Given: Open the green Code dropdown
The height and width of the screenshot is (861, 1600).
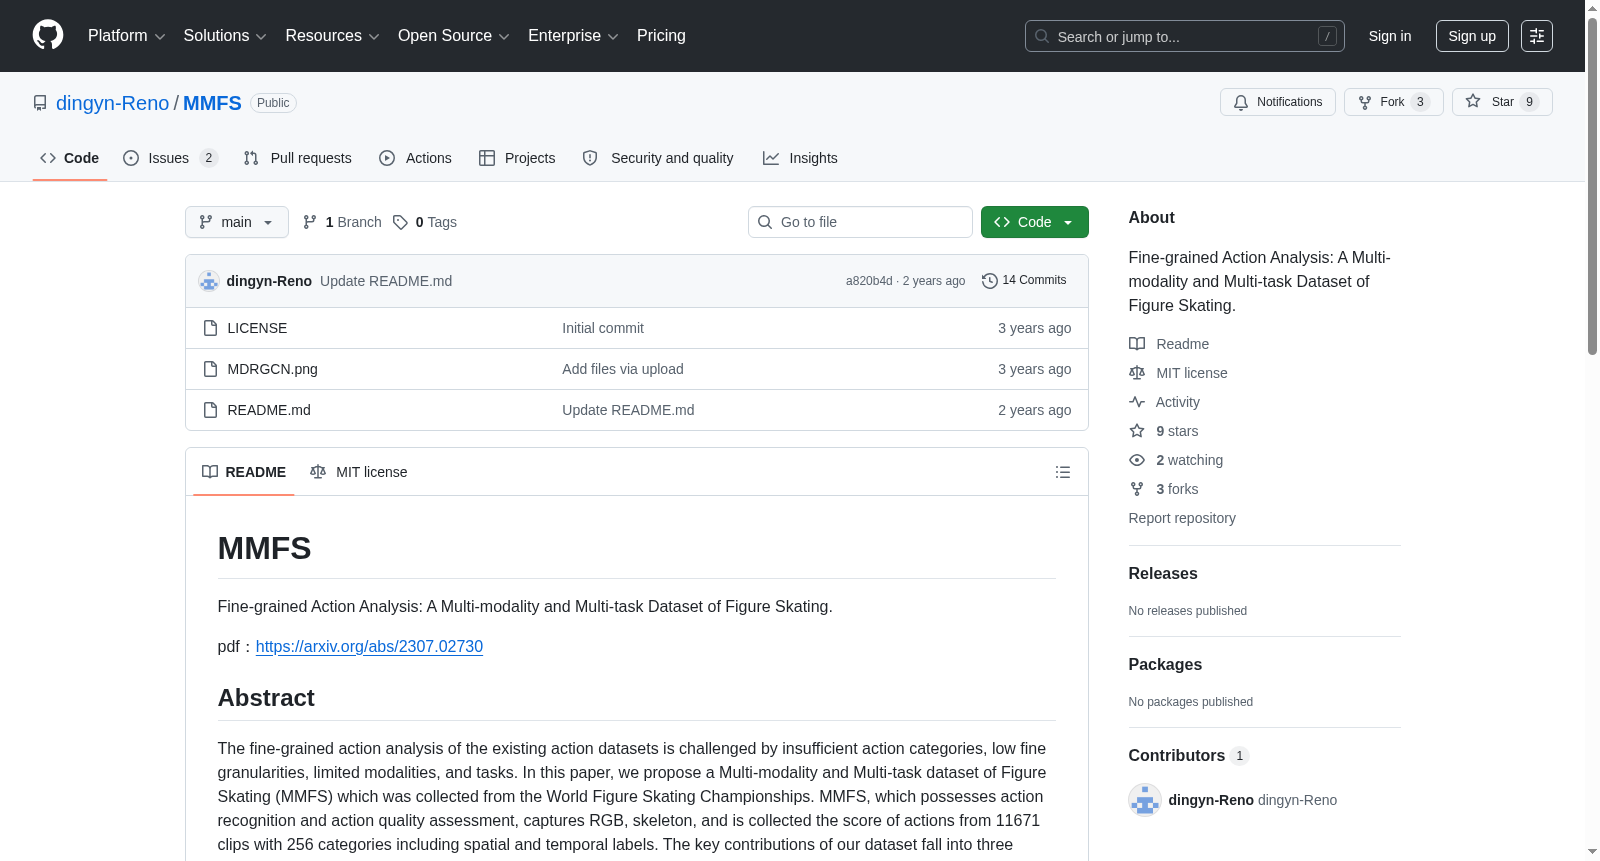Looking at the screenshot, I should click(x=1034, y=222).
